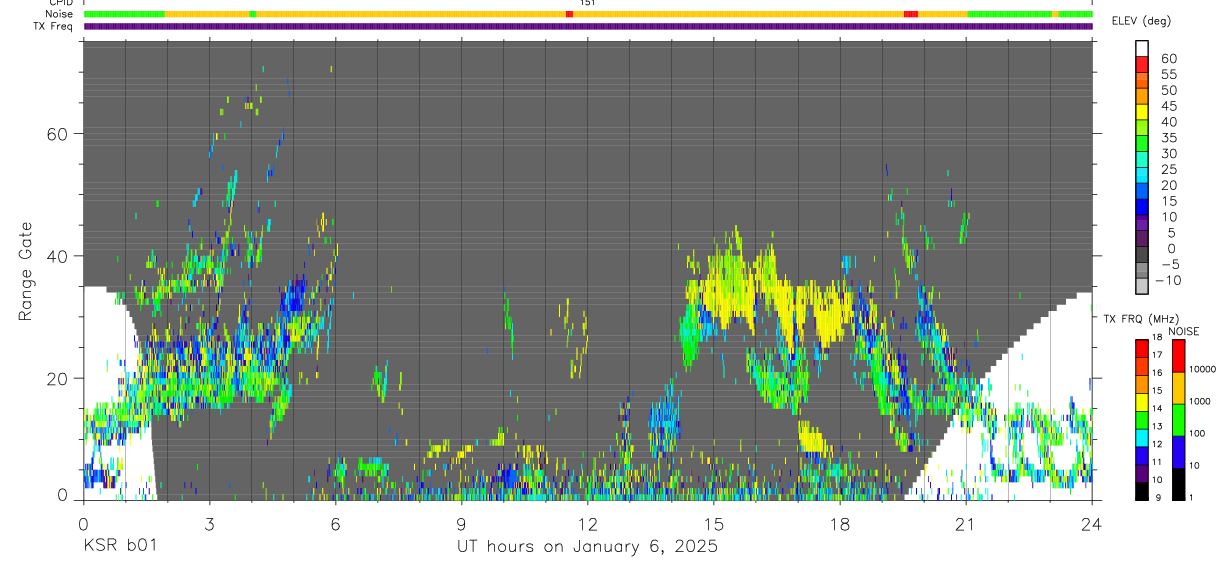Screen dimensions: 1228x567
Task: Select the 'KSR b01' radar label
Action: 119,546
